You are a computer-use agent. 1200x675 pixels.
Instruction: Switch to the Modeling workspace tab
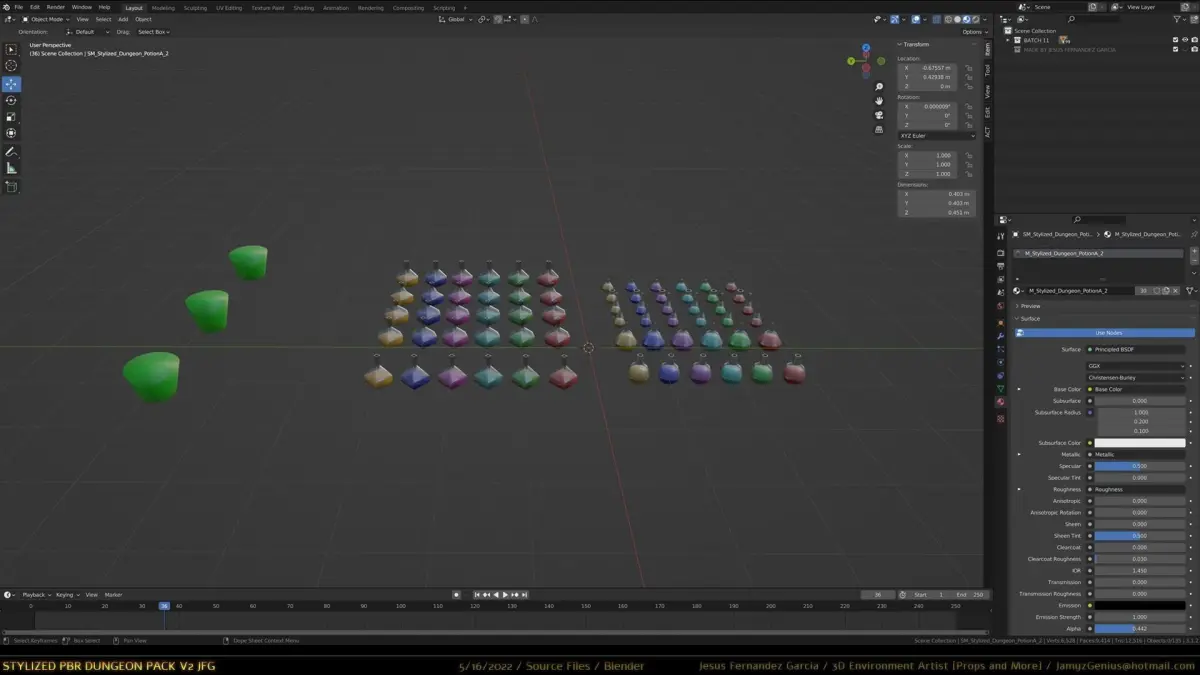(x=163, y=7)
